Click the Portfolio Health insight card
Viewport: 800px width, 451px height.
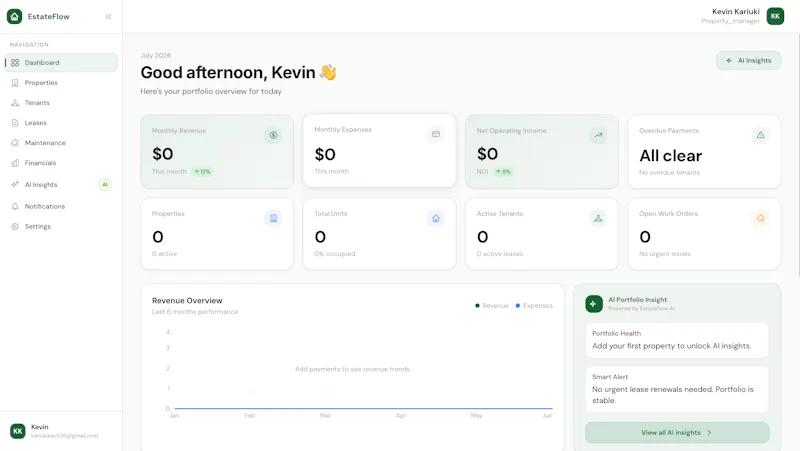pos(677,340)
